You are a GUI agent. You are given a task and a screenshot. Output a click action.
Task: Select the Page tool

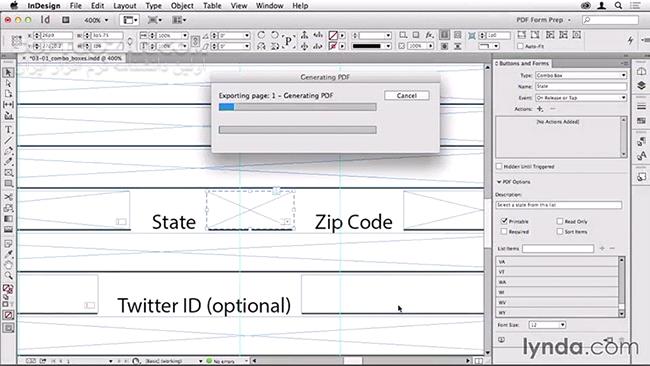(x=8, y=94)
